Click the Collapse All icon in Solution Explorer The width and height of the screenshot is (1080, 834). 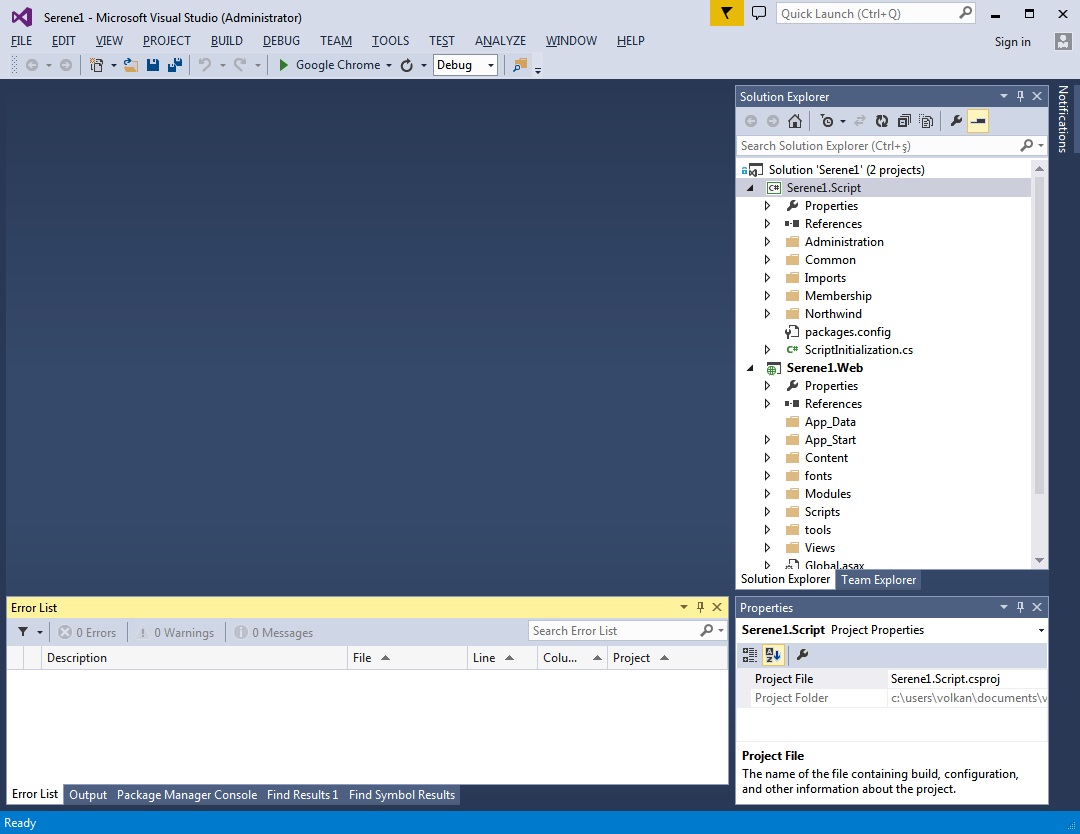click(904, 121)
